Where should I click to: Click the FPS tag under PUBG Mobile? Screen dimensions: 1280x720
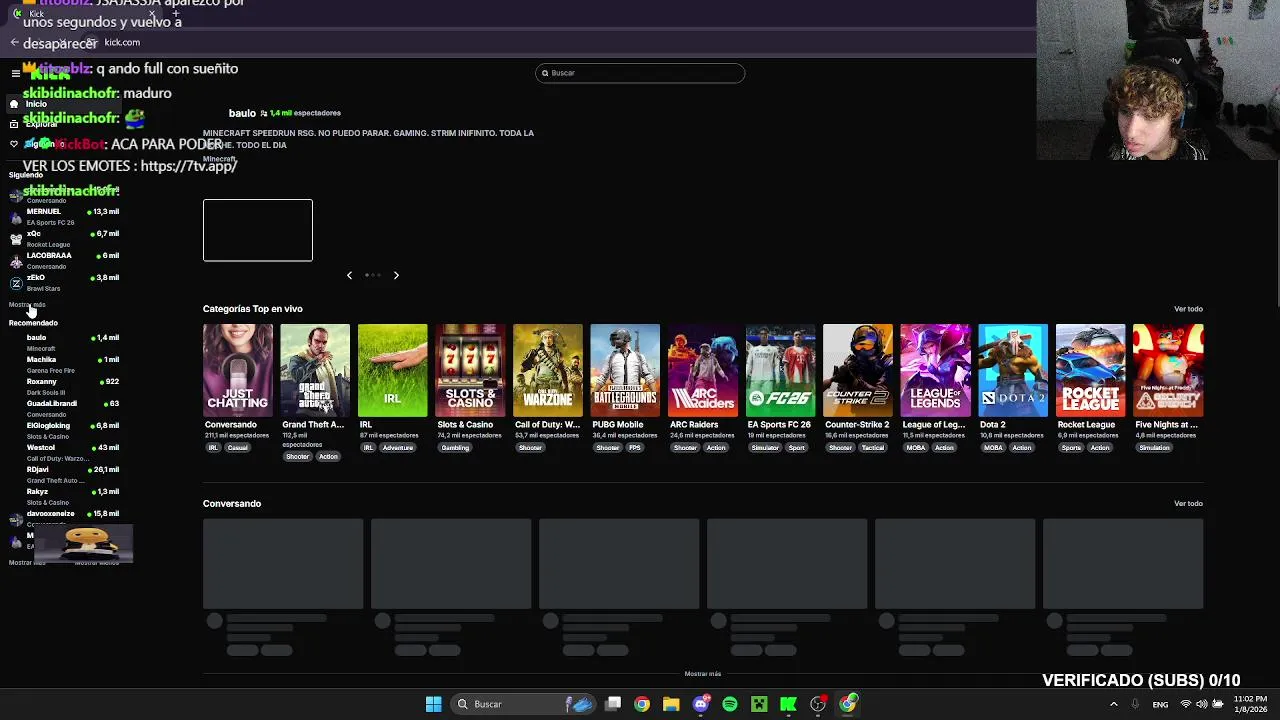pos(635,448)
